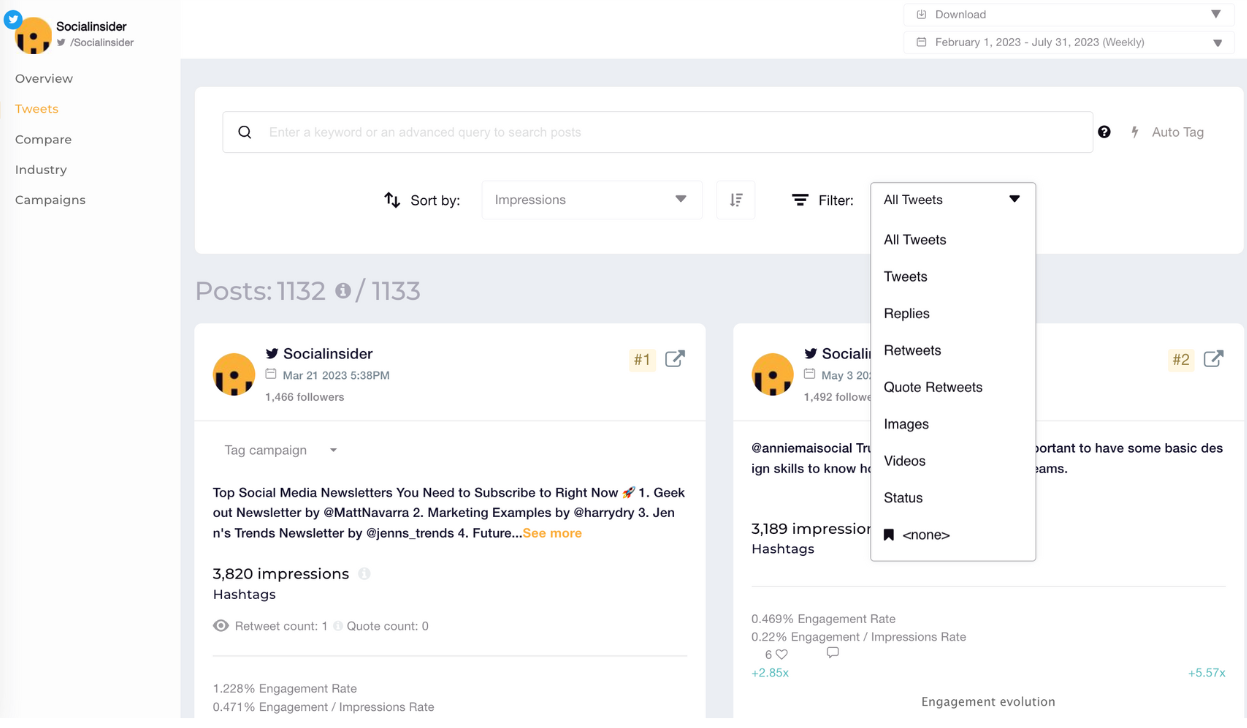Click the Twitter bird icon on post #1
The width and height of the screenshot is (1247, 728).
point(272,354)
